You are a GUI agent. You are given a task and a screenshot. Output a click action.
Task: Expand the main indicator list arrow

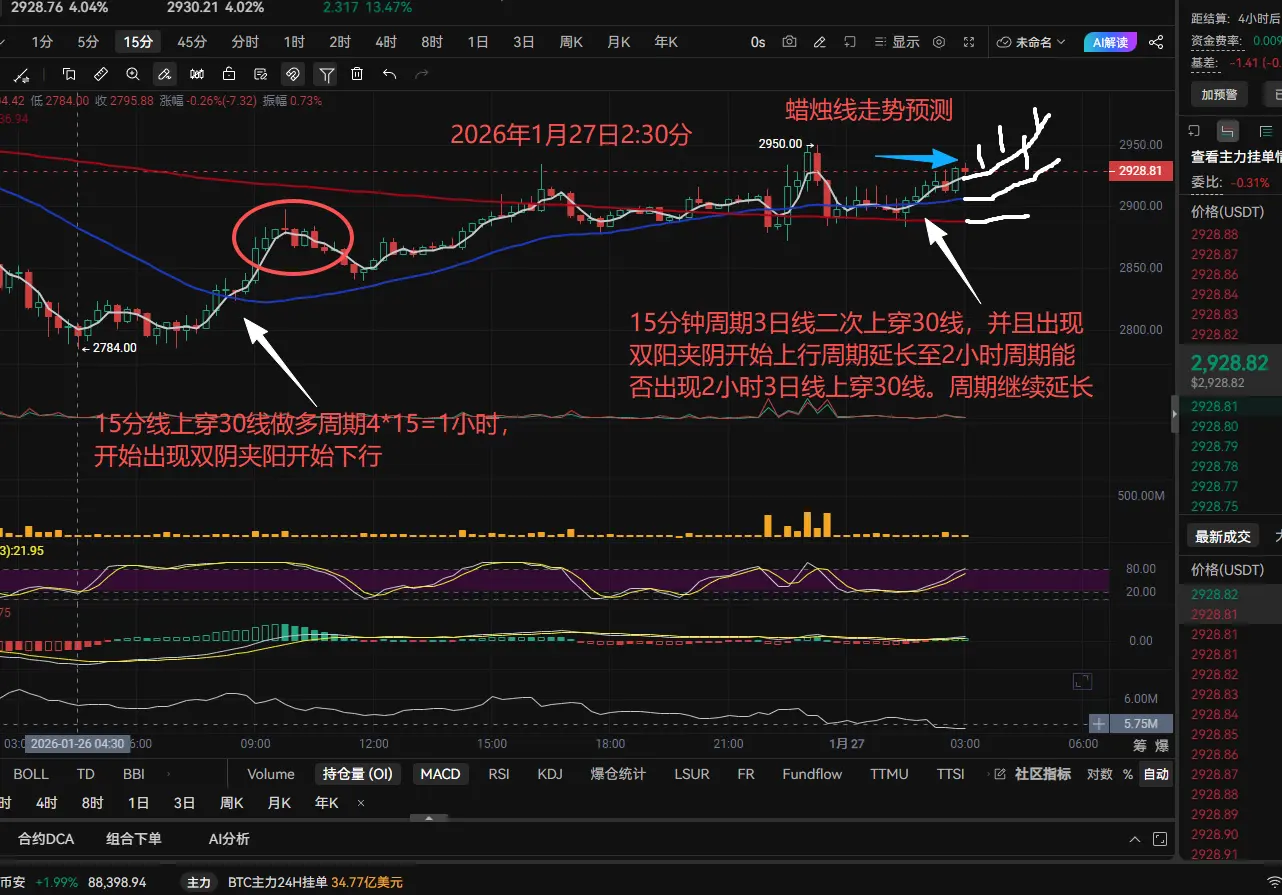(168, 774)
